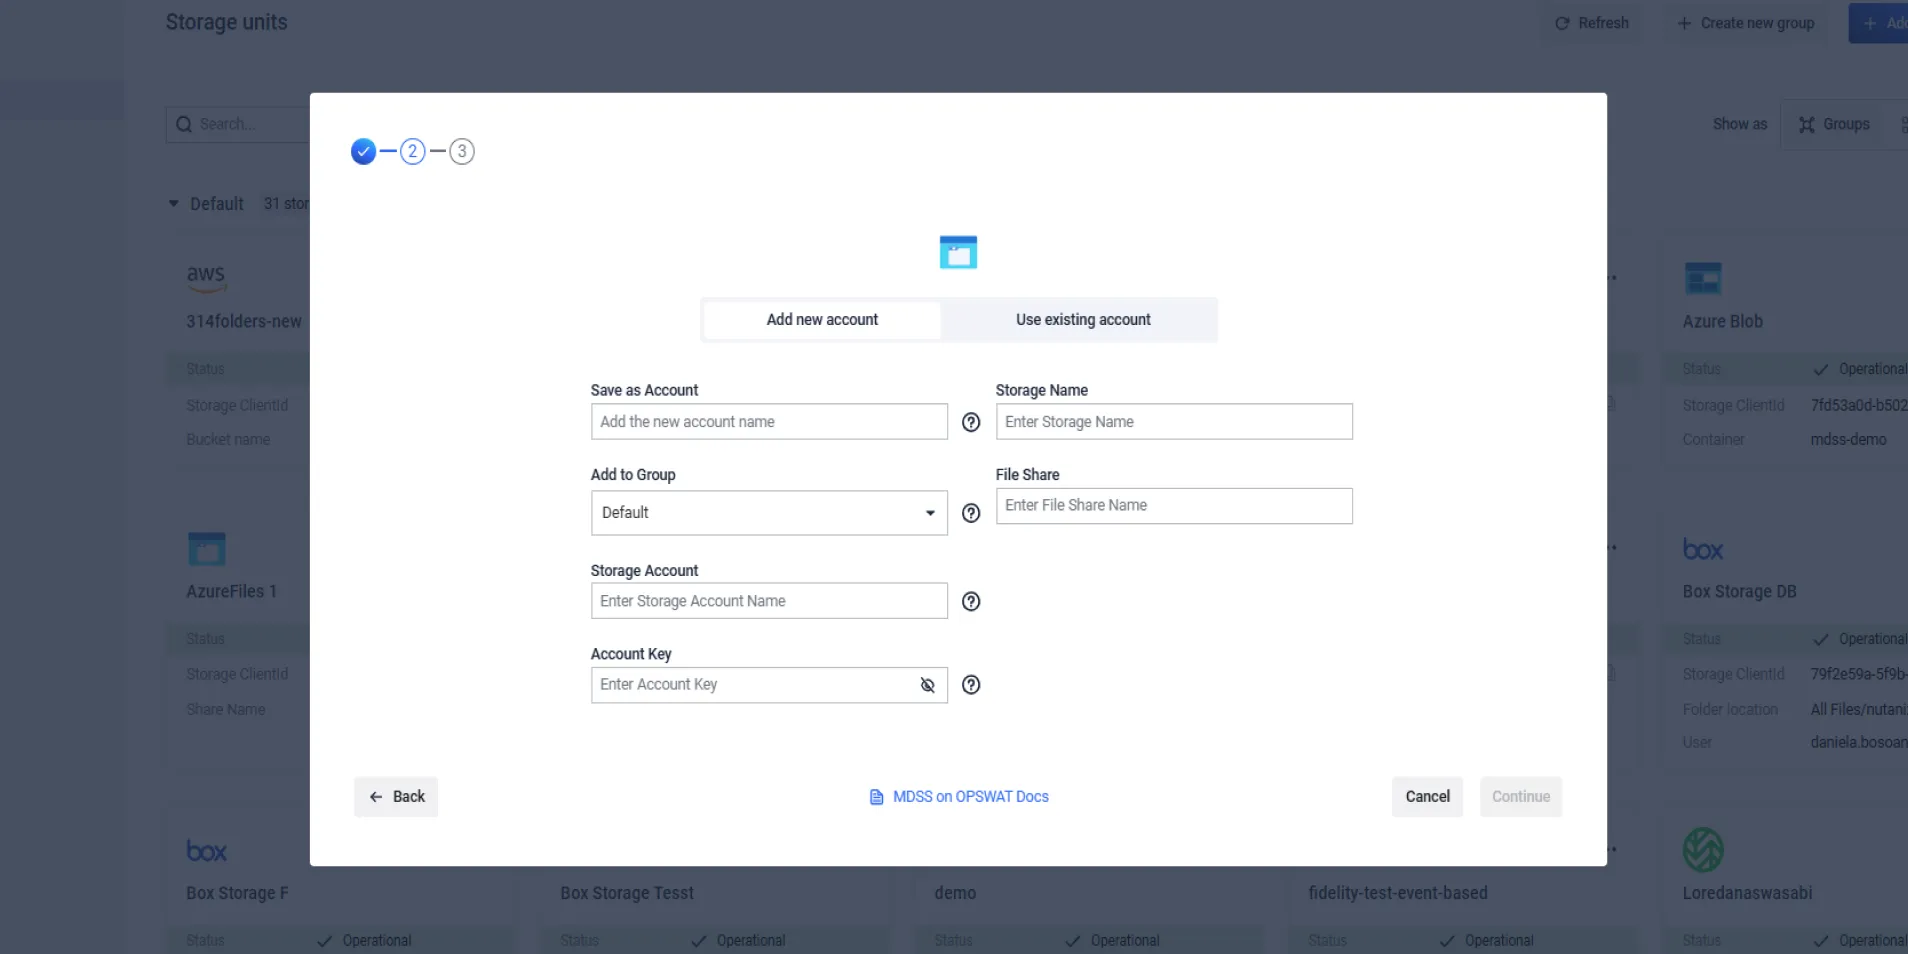
Task: Collapse the Default group expander arrow
Action: [x=174, y=204]
